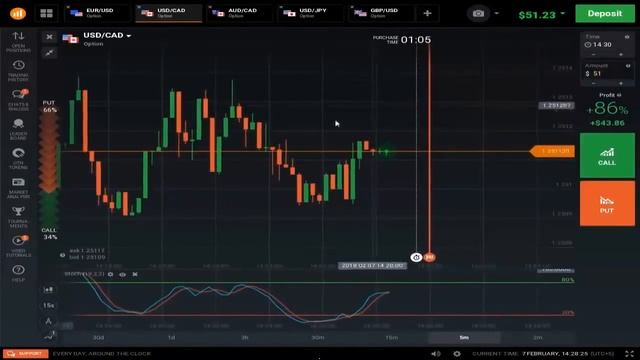This screenshot has height=360, width=640.
Task: Expand the arrow next to camera icon
Action: [496, 13]
